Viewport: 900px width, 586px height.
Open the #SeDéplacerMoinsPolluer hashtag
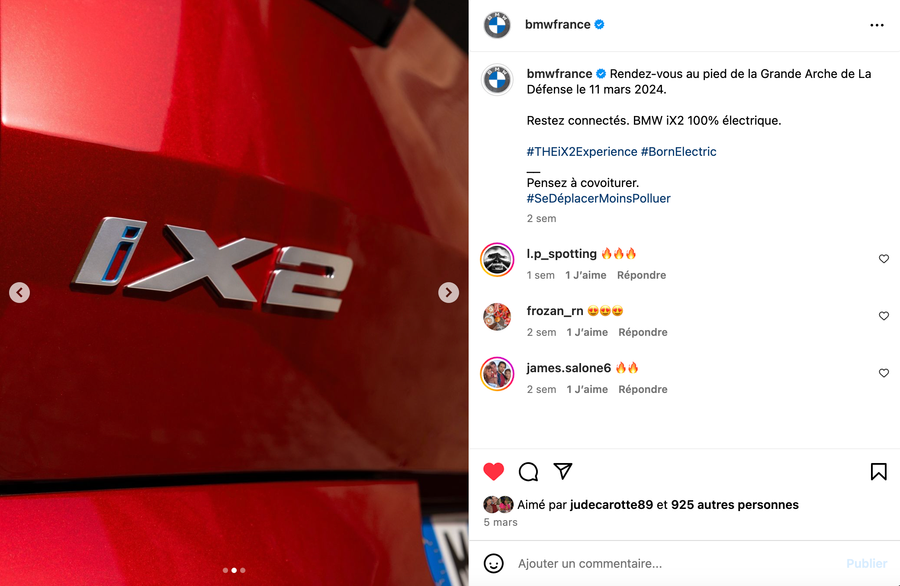pyautogui.click(x=599, y=198)
